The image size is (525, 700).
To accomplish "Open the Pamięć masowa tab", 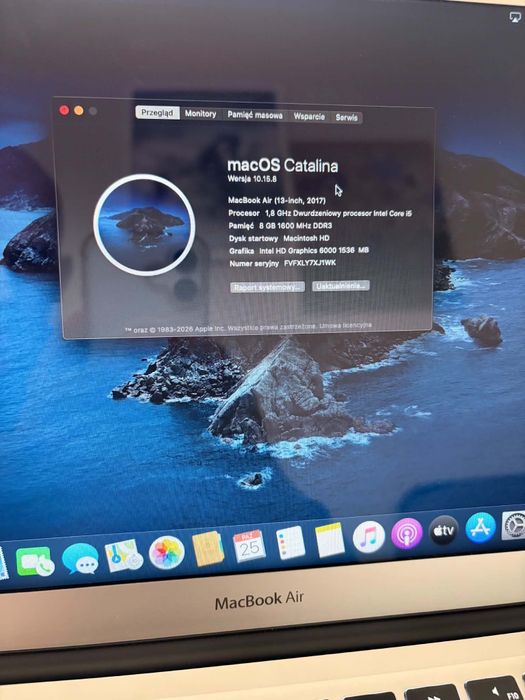I will click(x=255, y=115).
